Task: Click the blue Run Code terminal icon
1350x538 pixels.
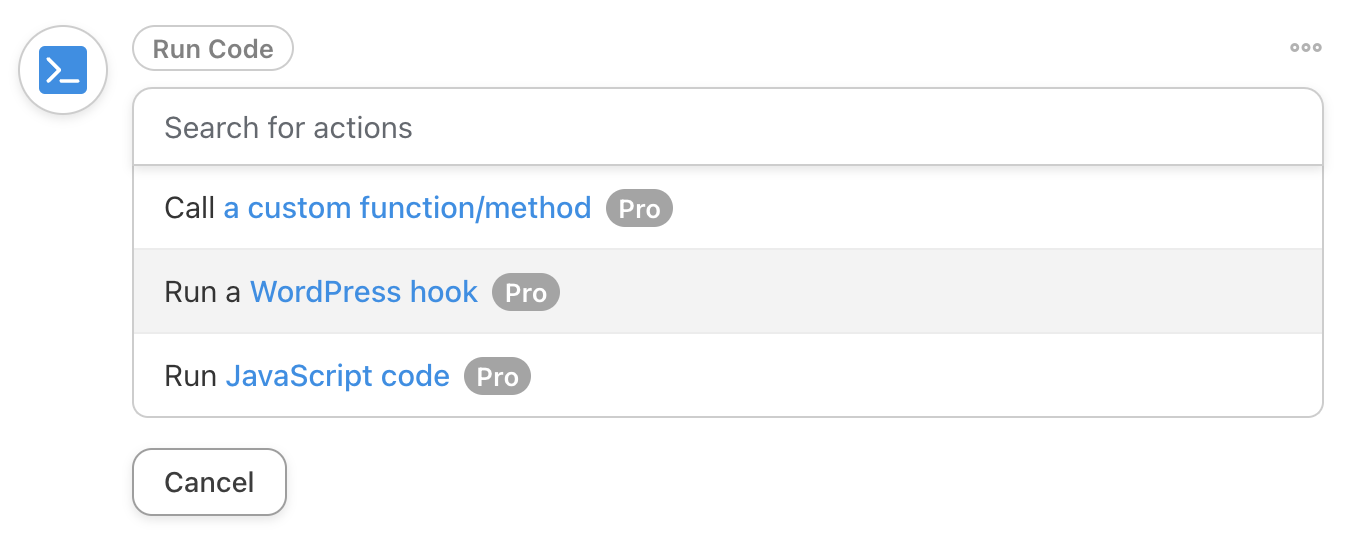Action: [x=63, y=70]
